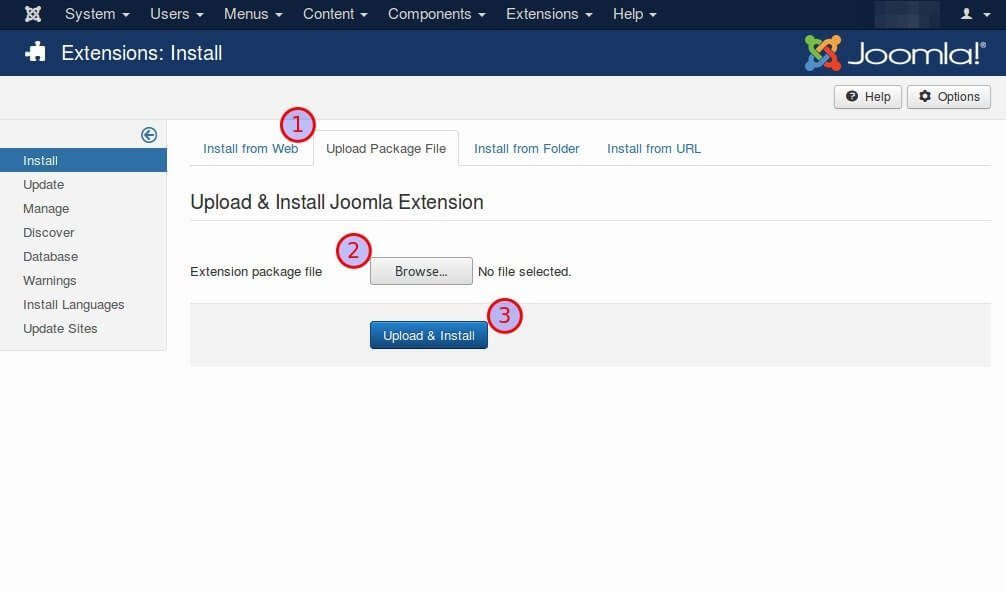Screen dimensions: 1006x593
Task: Open the Components menu
Action: (x=436, y=14)
